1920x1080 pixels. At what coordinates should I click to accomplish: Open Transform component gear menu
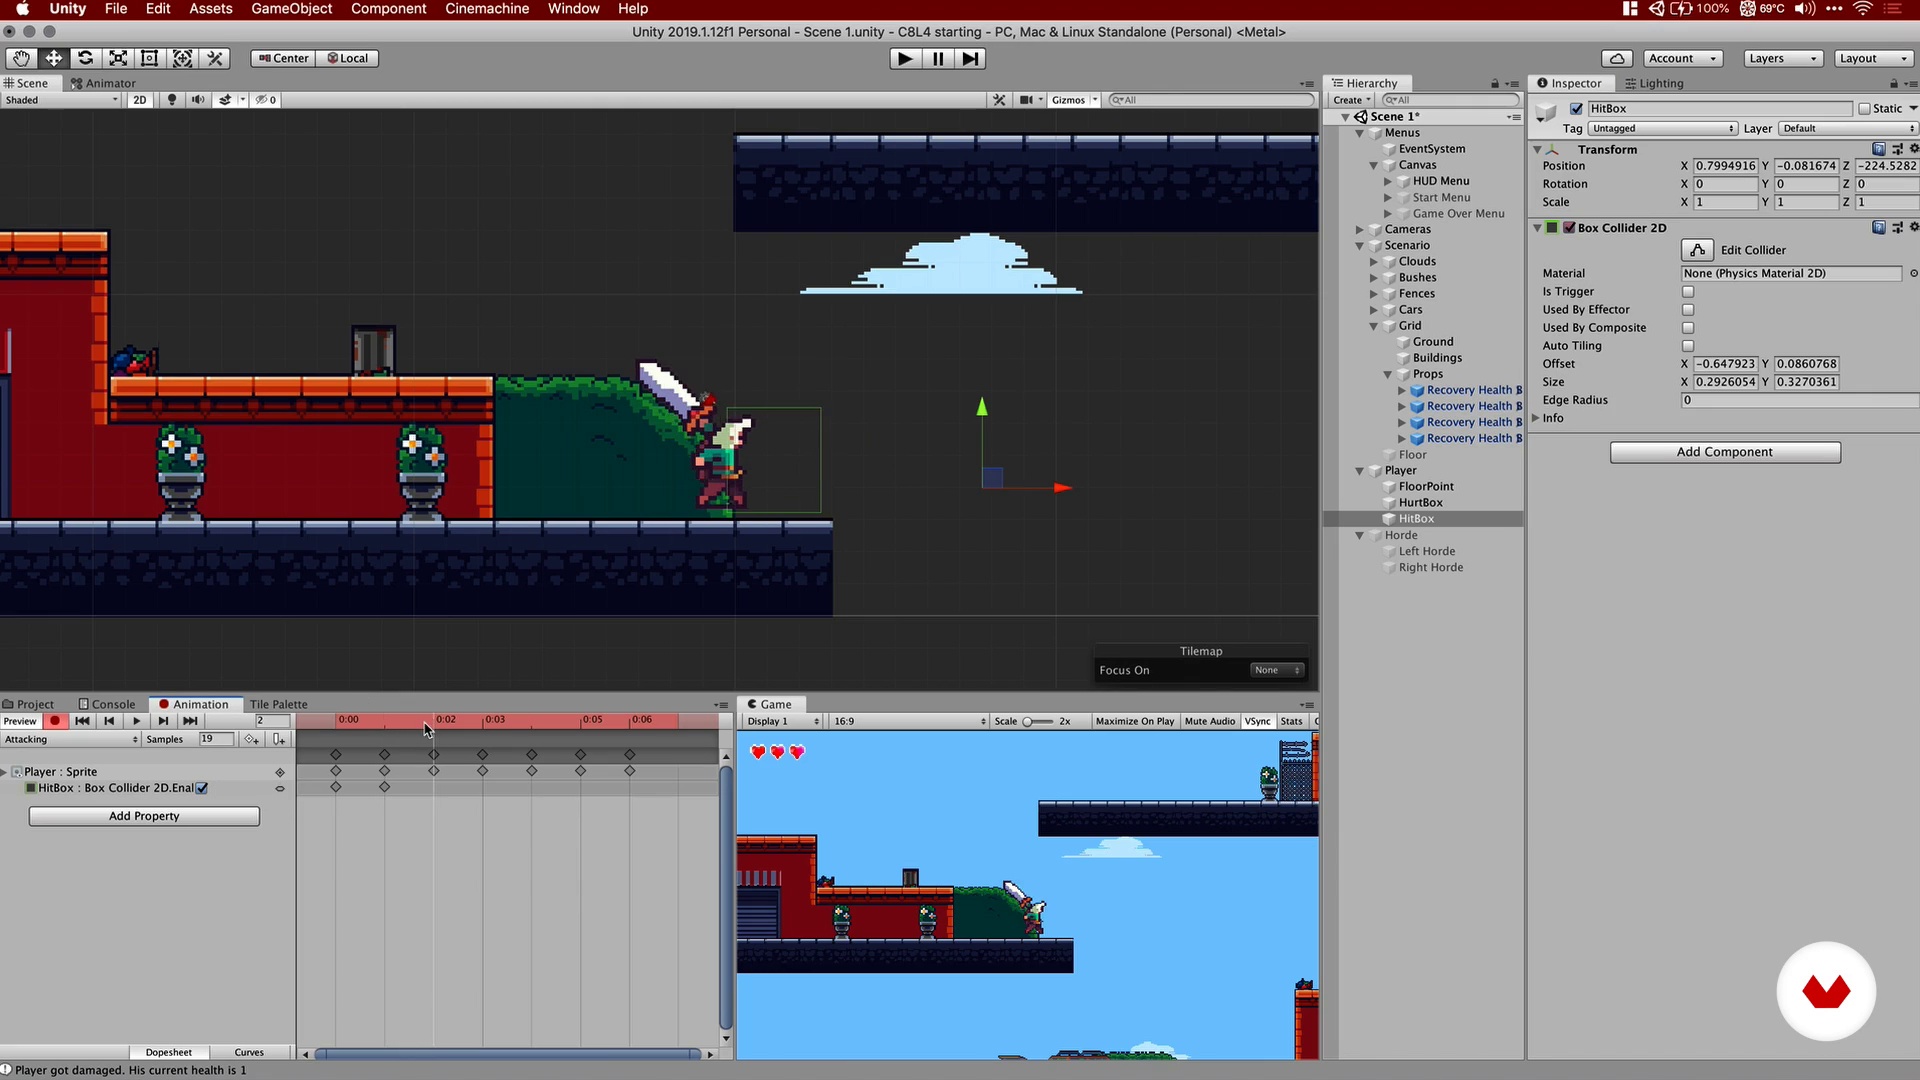(1914, 149)
